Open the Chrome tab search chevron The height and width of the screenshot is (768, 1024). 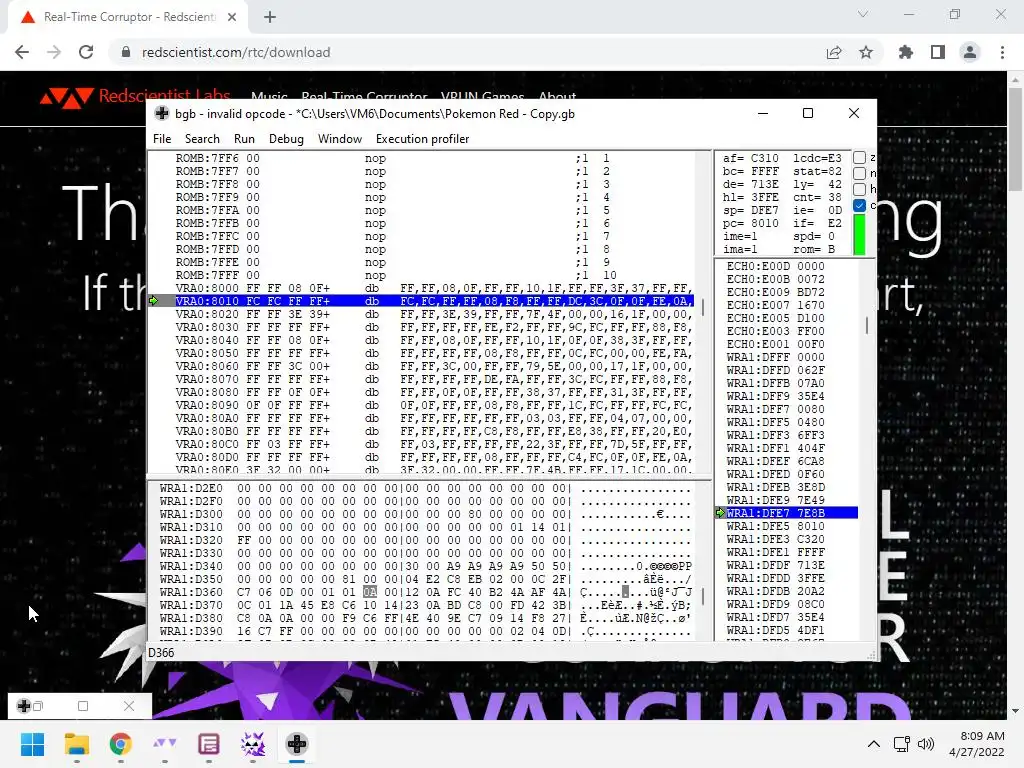click(x=863, y=14)
